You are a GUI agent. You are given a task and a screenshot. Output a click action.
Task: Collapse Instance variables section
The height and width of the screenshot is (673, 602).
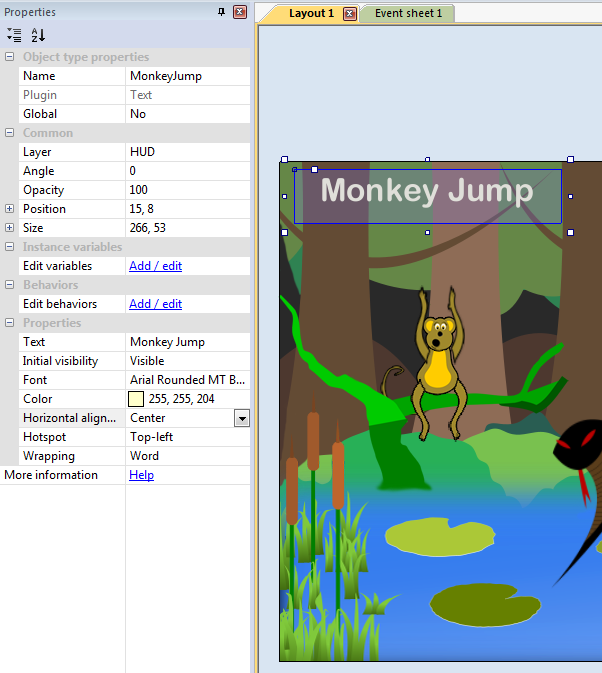click(x=9, y=247)
